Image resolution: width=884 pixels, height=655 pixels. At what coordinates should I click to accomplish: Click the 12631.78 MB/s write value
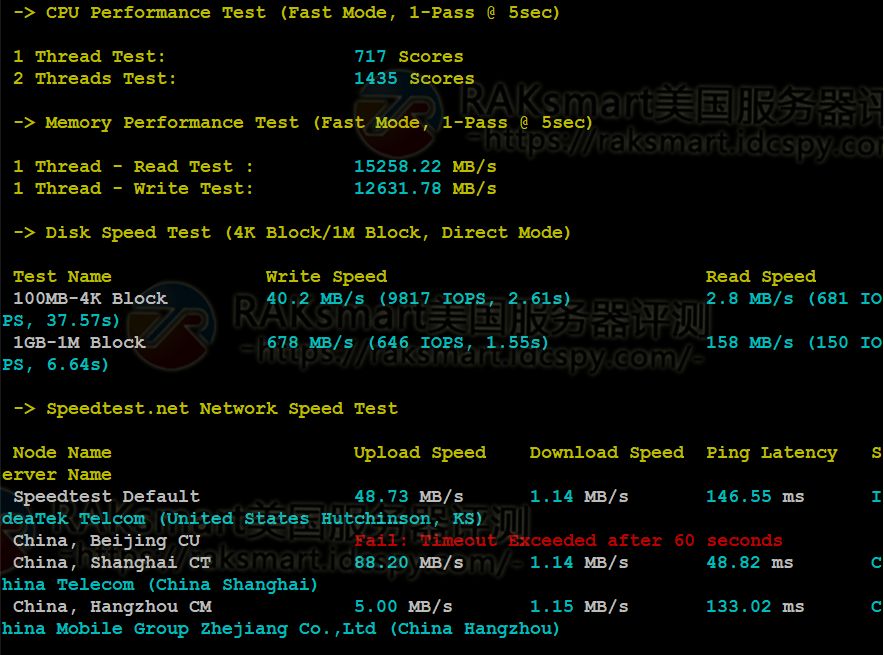click(x=425, y=188)
